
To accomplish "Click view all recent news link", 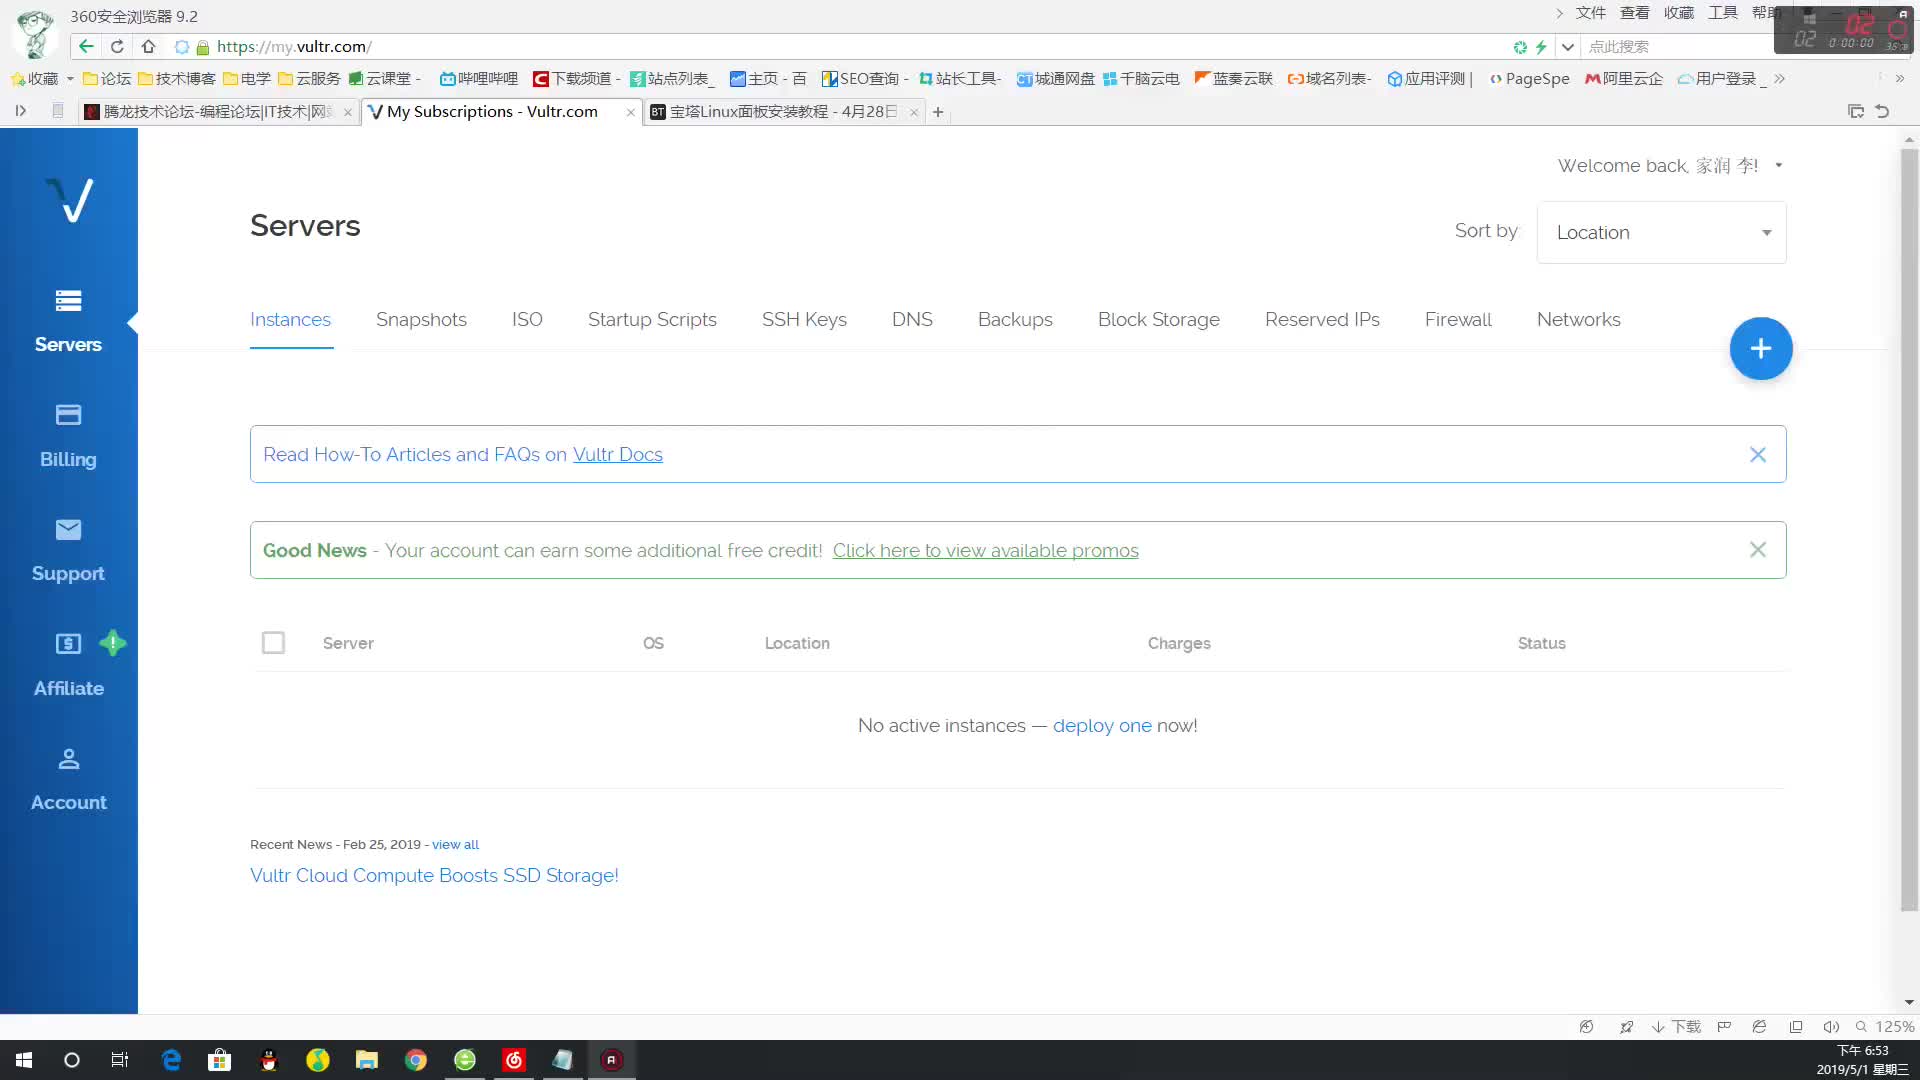I will point(455,845).
